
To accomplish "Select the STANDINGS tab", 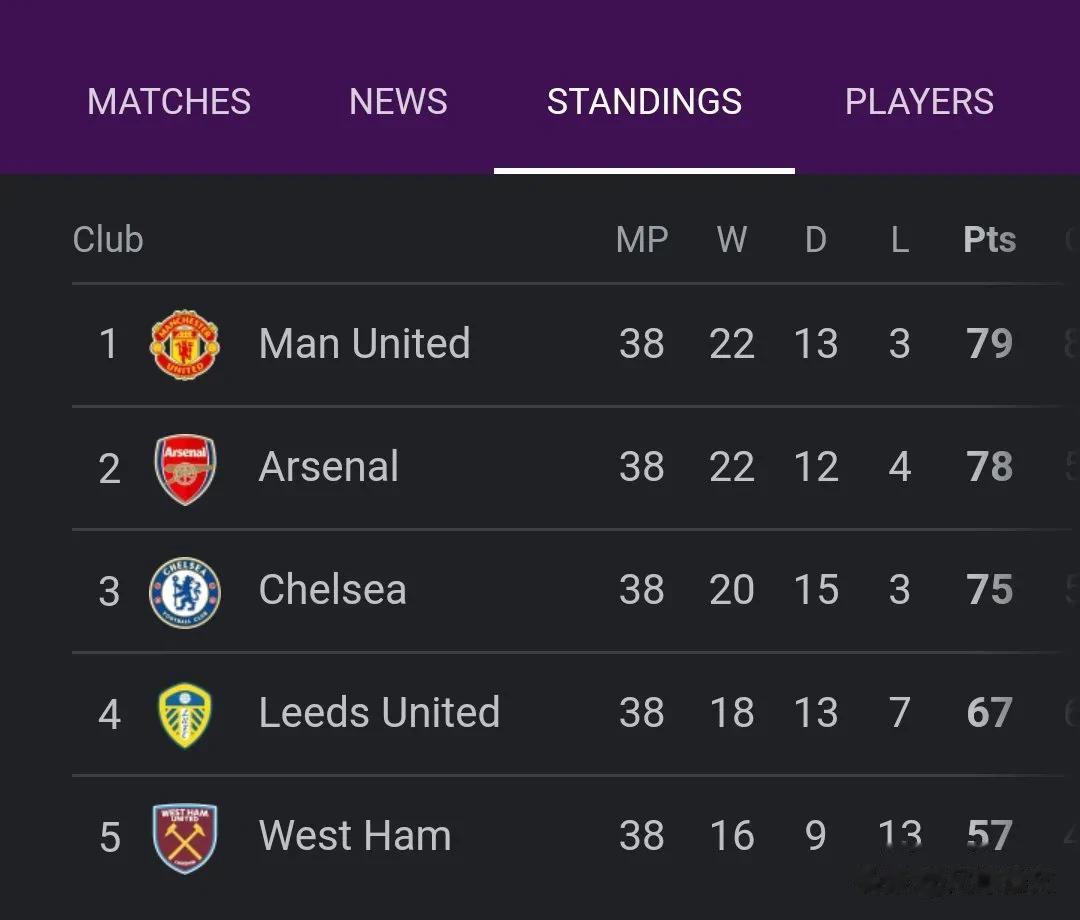I will point(644,102).
